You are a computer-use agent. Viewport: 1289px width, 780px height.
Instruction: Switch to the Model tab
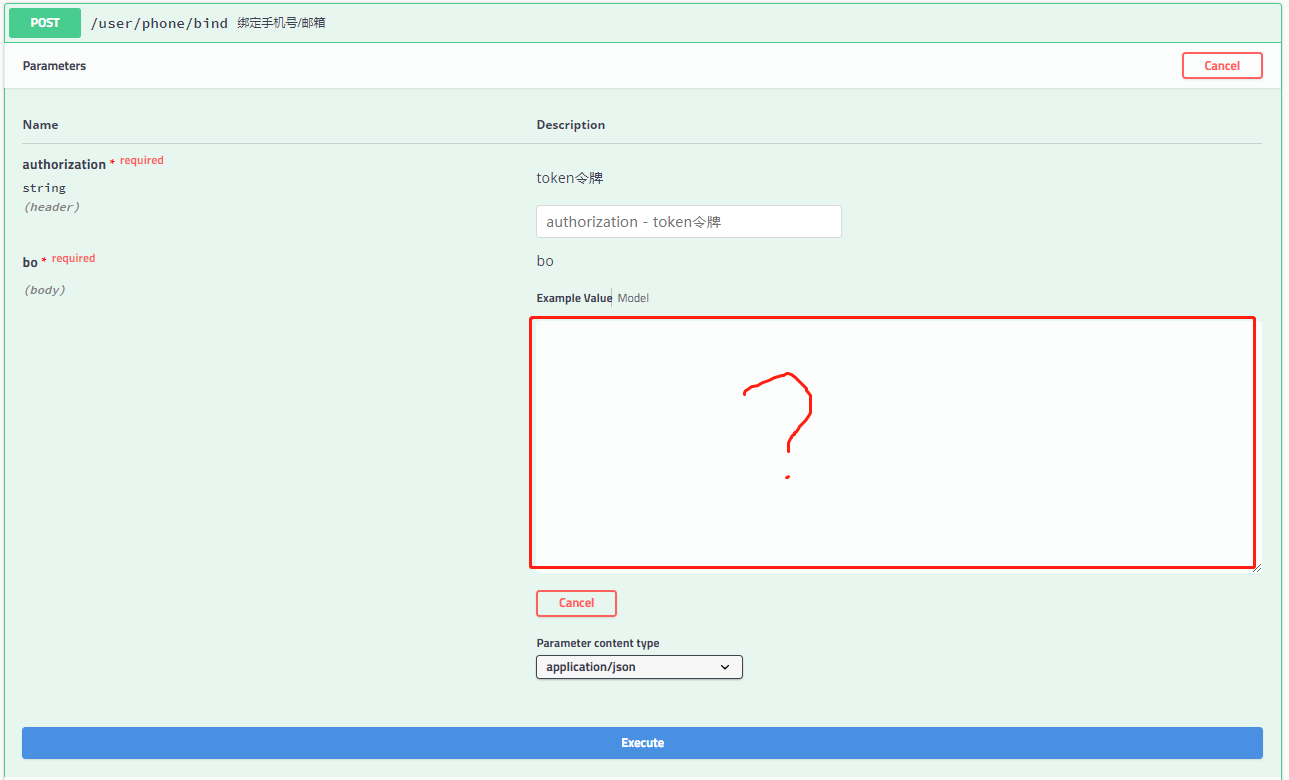click(633, 298)
